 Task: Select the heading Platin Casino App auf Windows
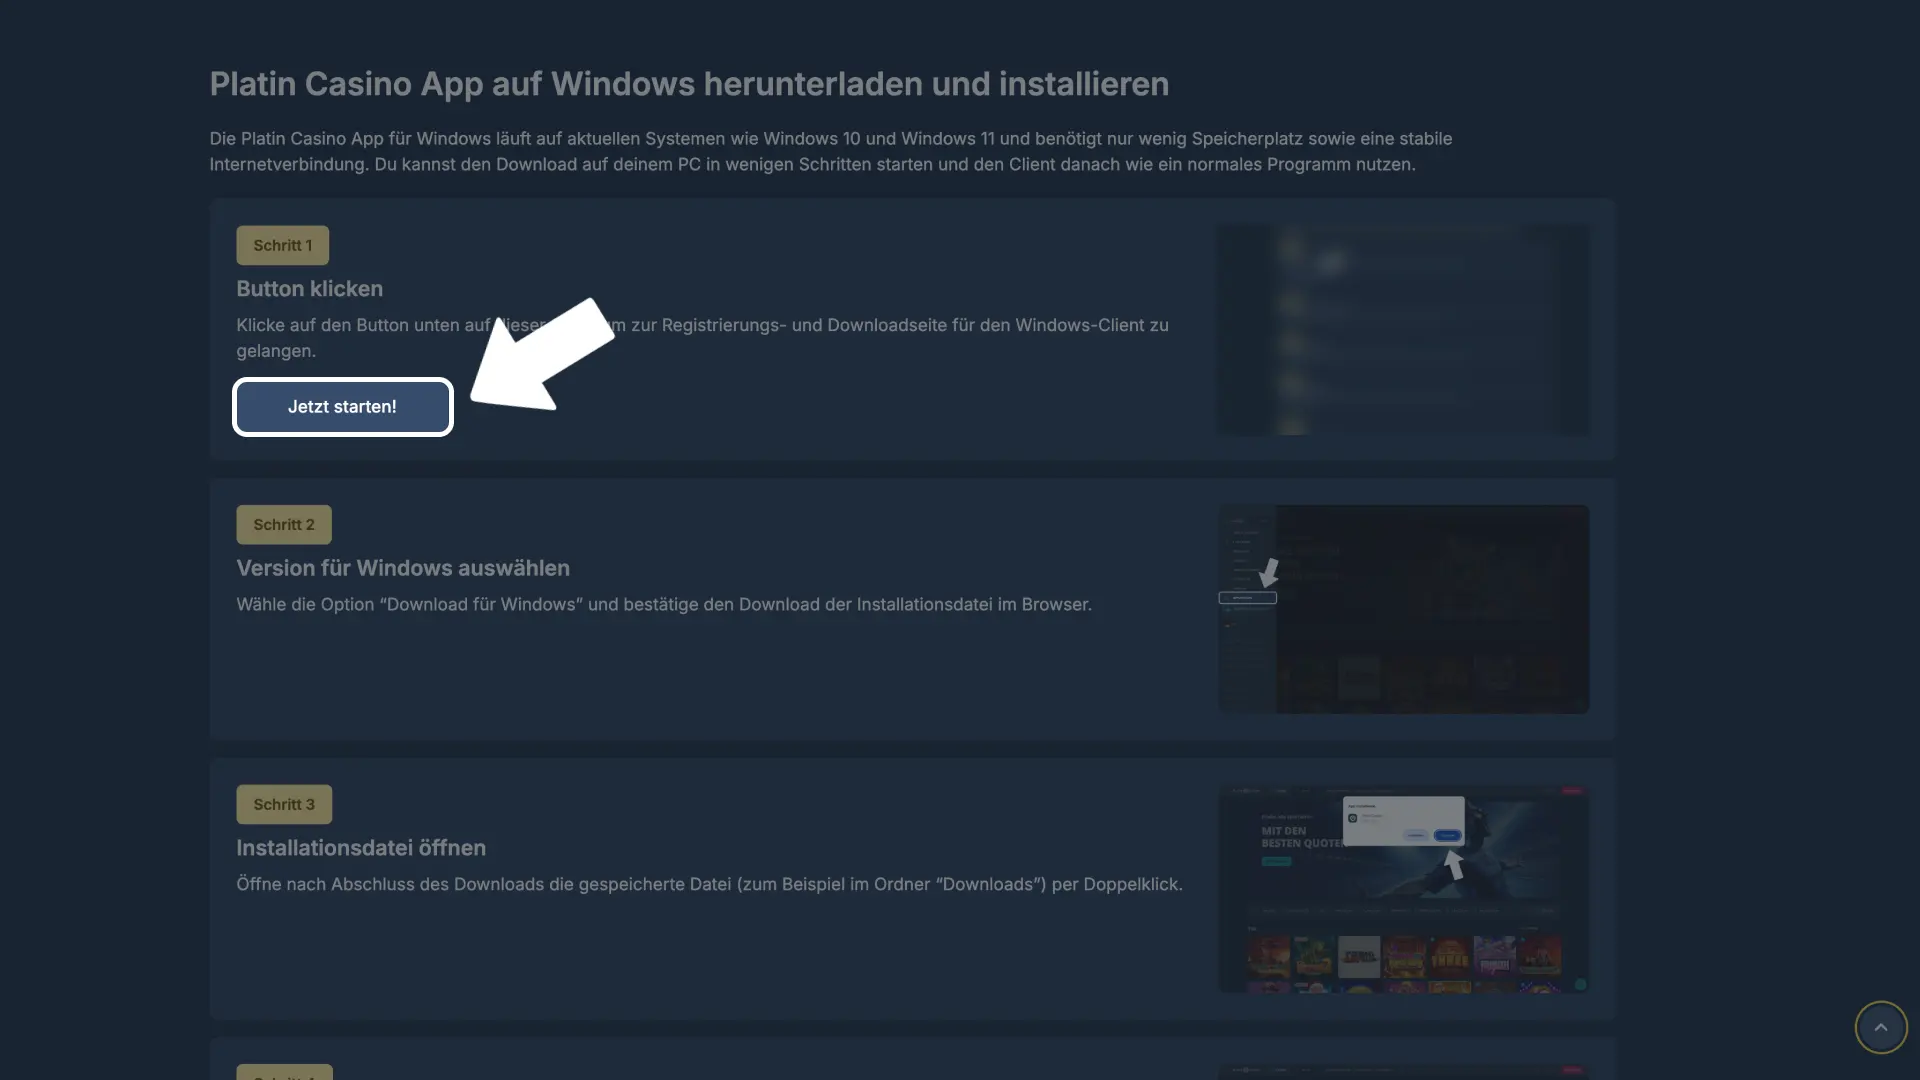(689, 84)
